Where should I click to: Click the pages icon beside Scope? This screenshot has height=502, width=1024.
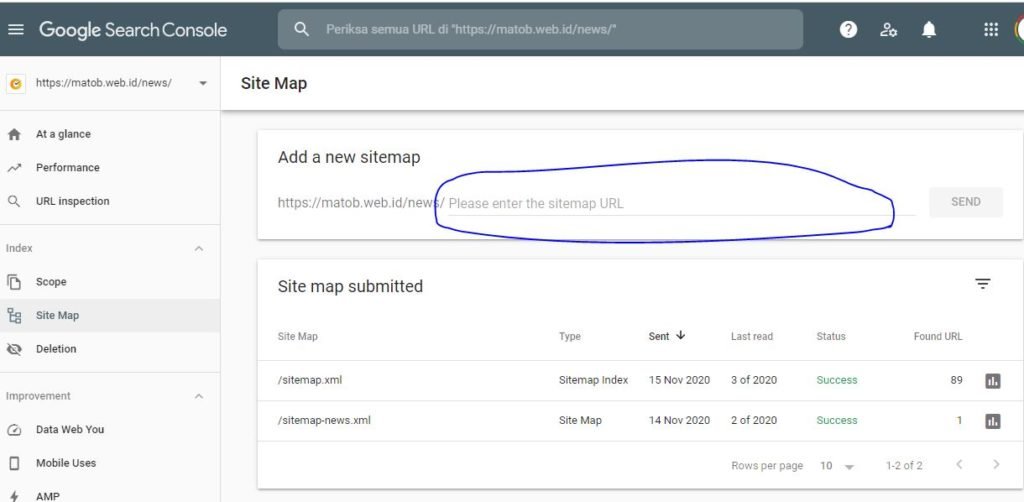coord(14,282)
